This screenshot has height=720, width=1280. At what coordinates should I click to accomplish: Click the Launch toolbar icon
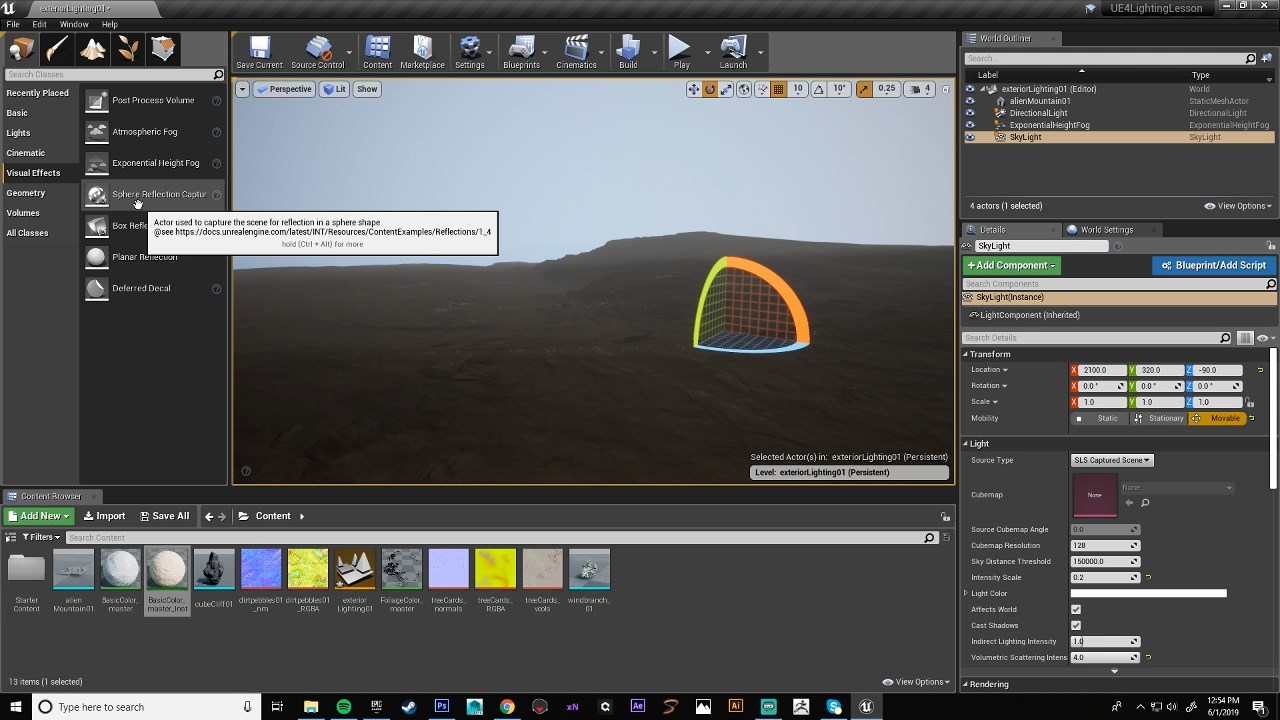pos(733,53)
